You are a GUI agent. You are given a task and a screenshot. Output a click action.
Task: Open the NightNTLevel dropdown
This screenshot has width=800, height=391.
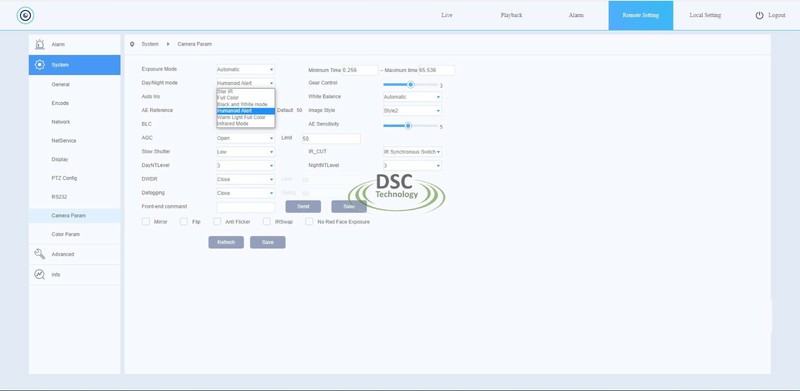pyautogui.click(x=412, y=165)
